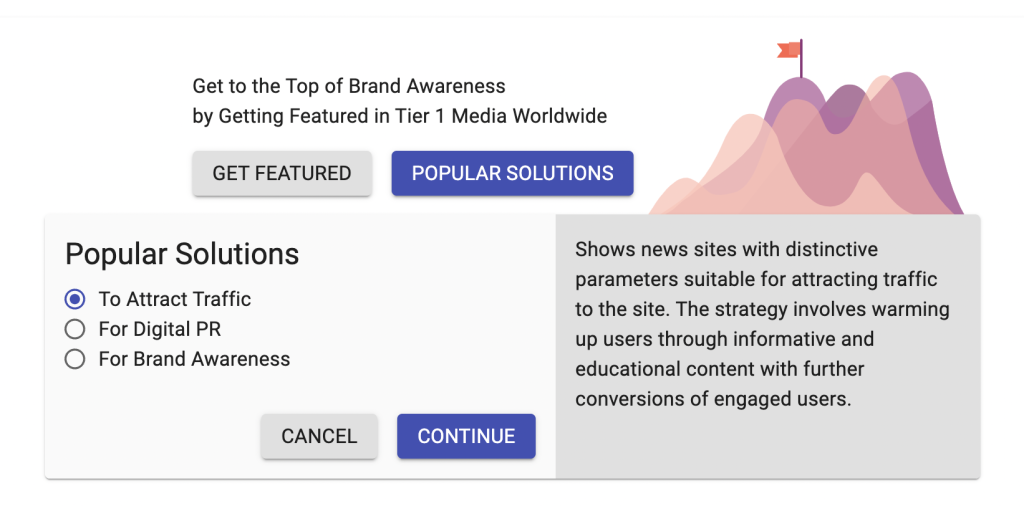Click the 'For Digital PR' label text
The image size is (1024, 506).
pos(159,329)
